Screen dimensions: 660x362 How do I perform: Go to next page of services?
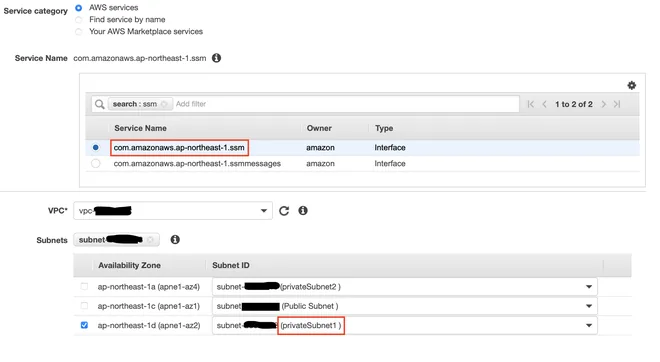[x=604, y=104]
